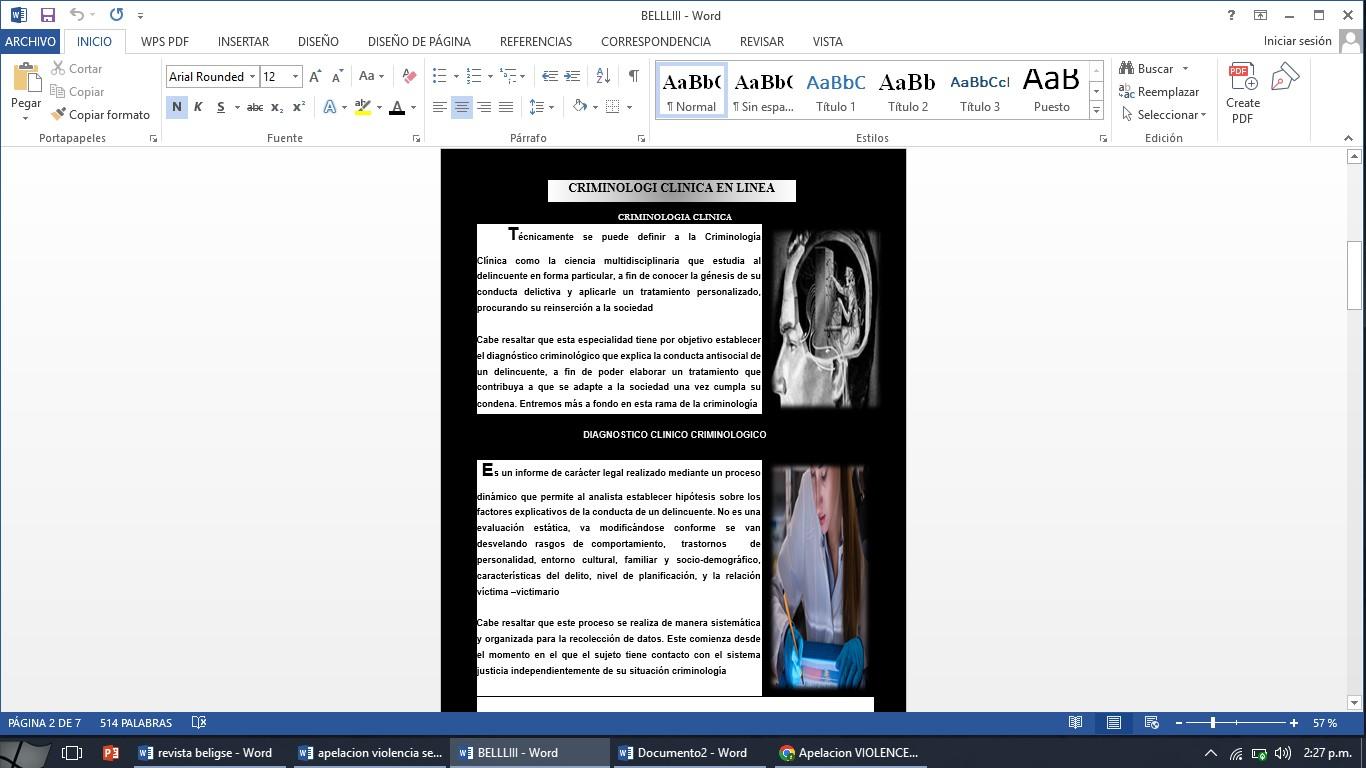Click the pen signature icon beside Create PDF

tap(1285, 78)
